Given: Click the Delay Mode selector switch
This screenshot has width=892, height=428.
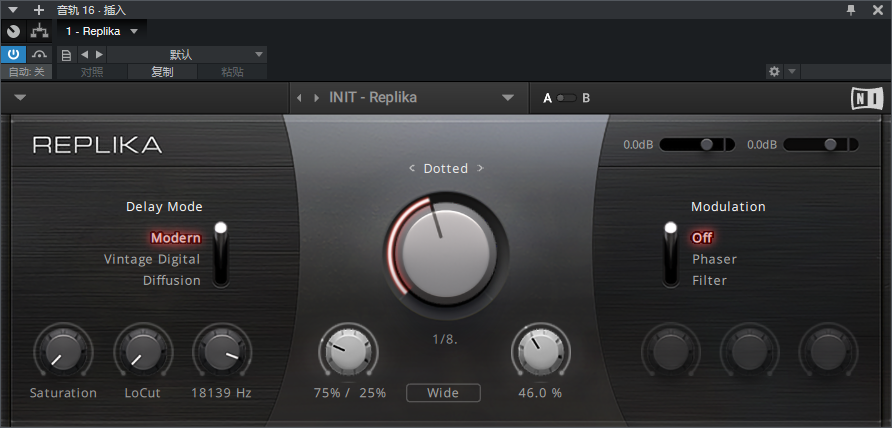Looking at the screenshot, I should pos(221,254).
